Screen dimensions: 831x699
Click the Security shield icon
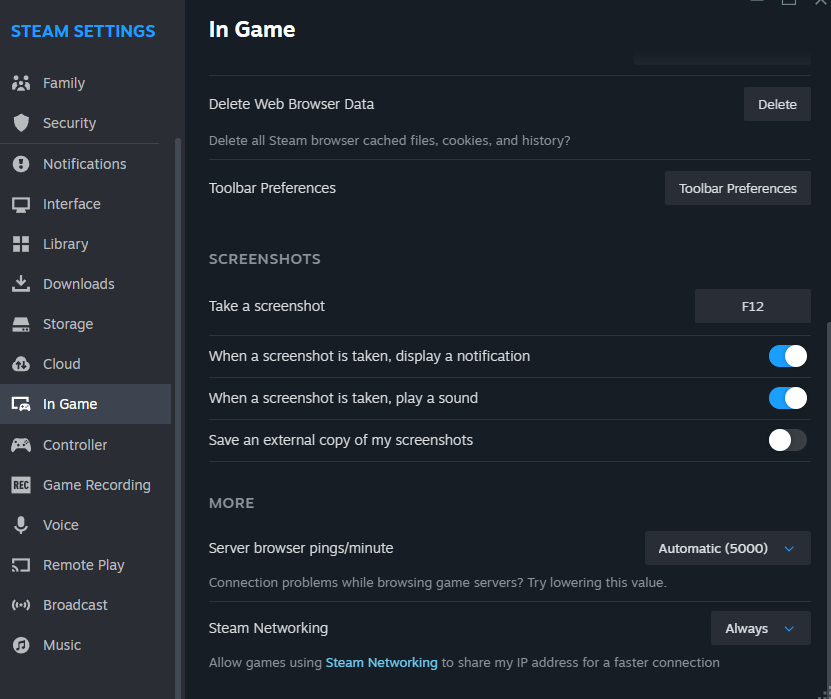pyautogui.click(x=21, y=123)
